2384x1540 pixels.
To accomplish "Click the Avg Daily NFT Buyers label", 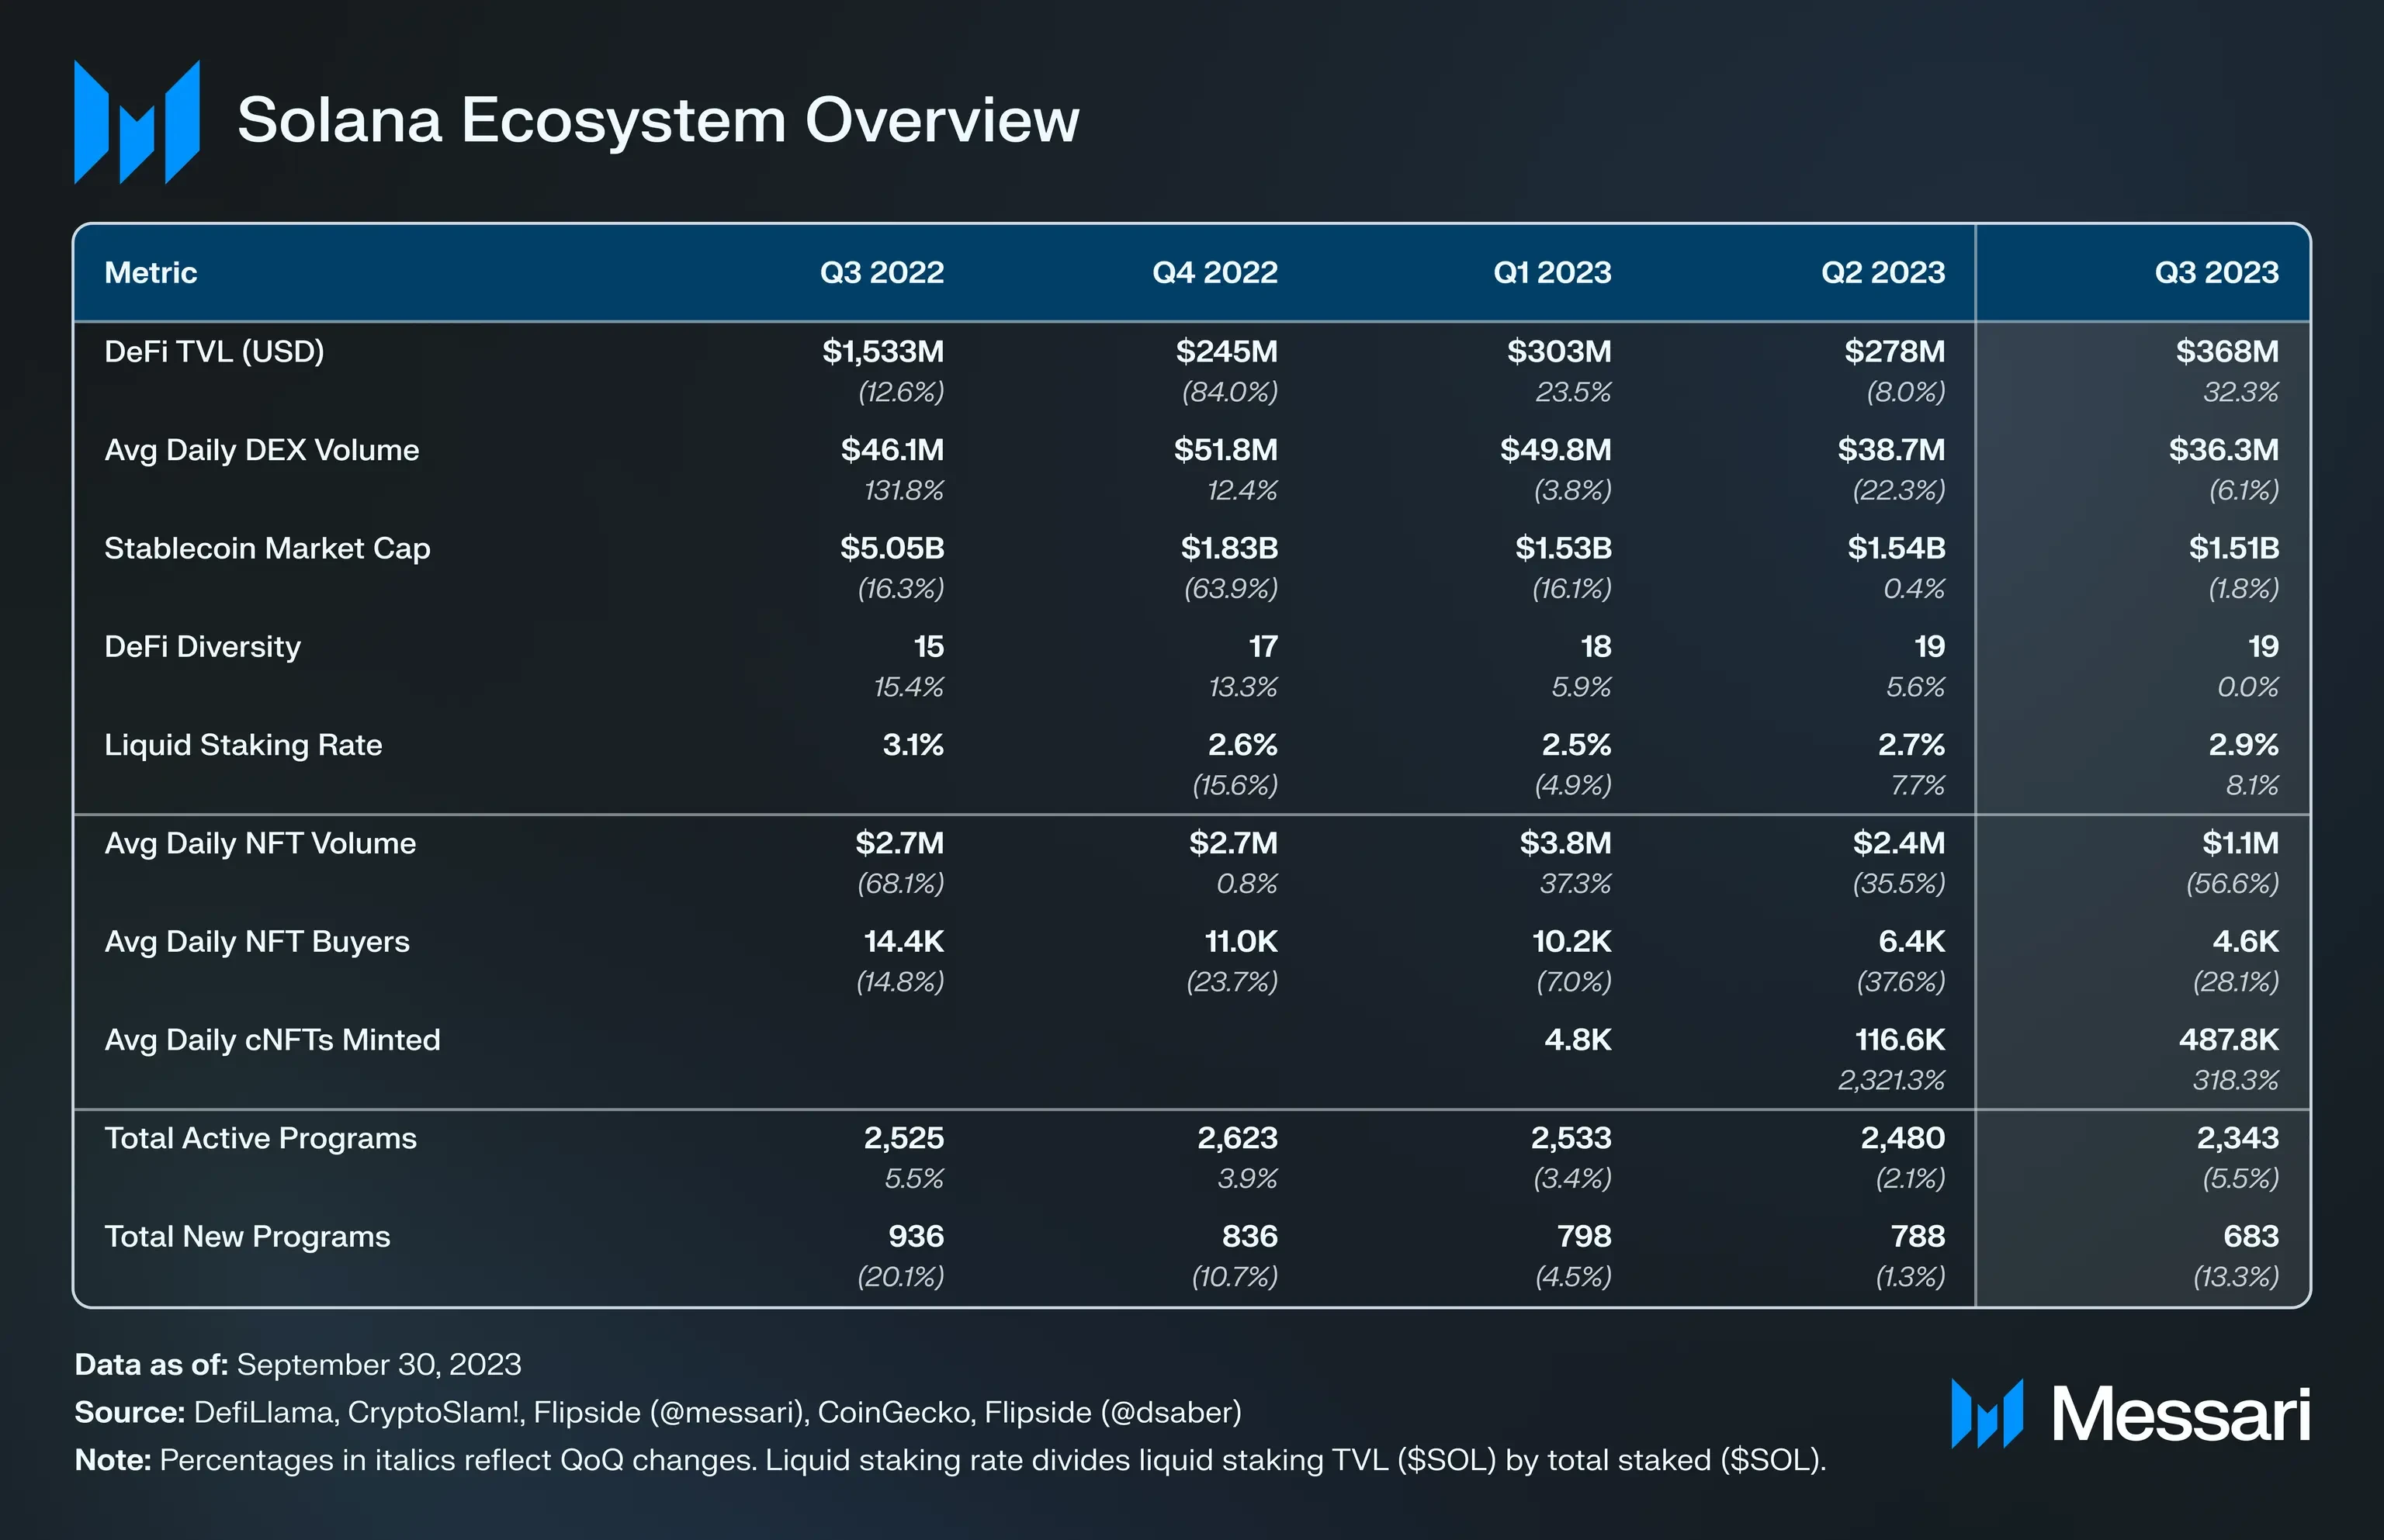I will (x=257, y=942).
